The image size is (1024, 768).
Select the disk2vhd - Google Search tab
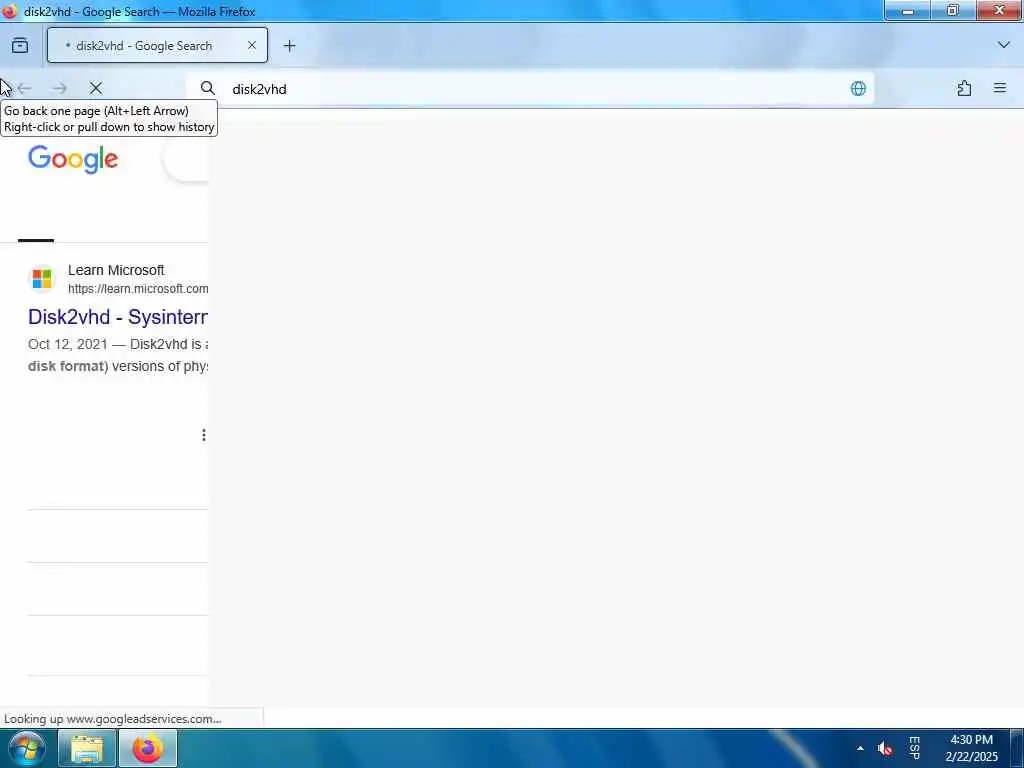point(157,46)
